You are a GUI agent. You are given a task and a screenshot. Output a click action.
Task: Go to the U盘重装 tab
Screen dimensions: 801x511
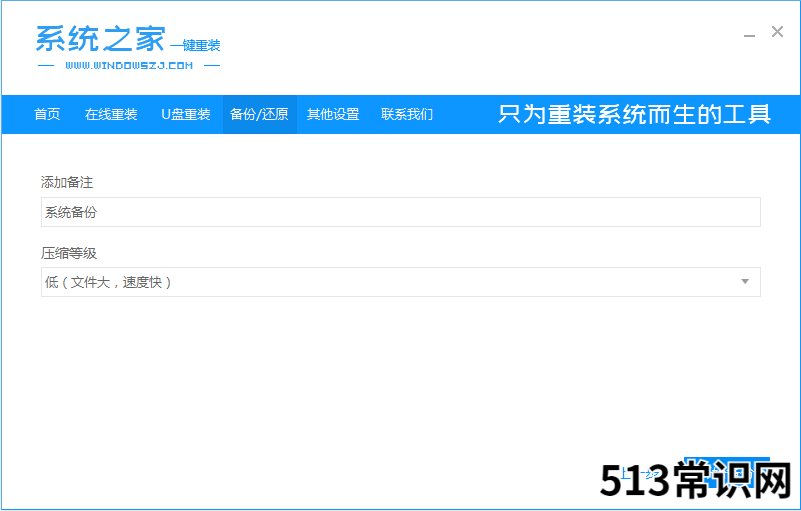[185, 114]
